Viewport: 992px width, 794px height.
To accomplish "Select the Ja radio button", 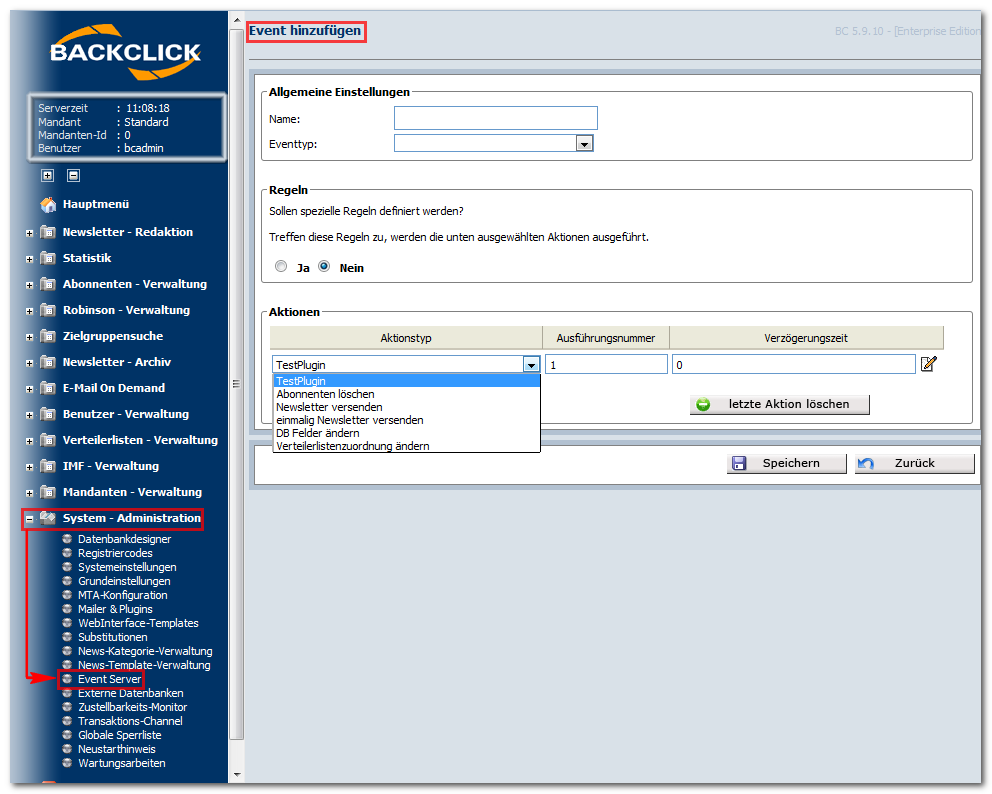I will click(281, 266).
